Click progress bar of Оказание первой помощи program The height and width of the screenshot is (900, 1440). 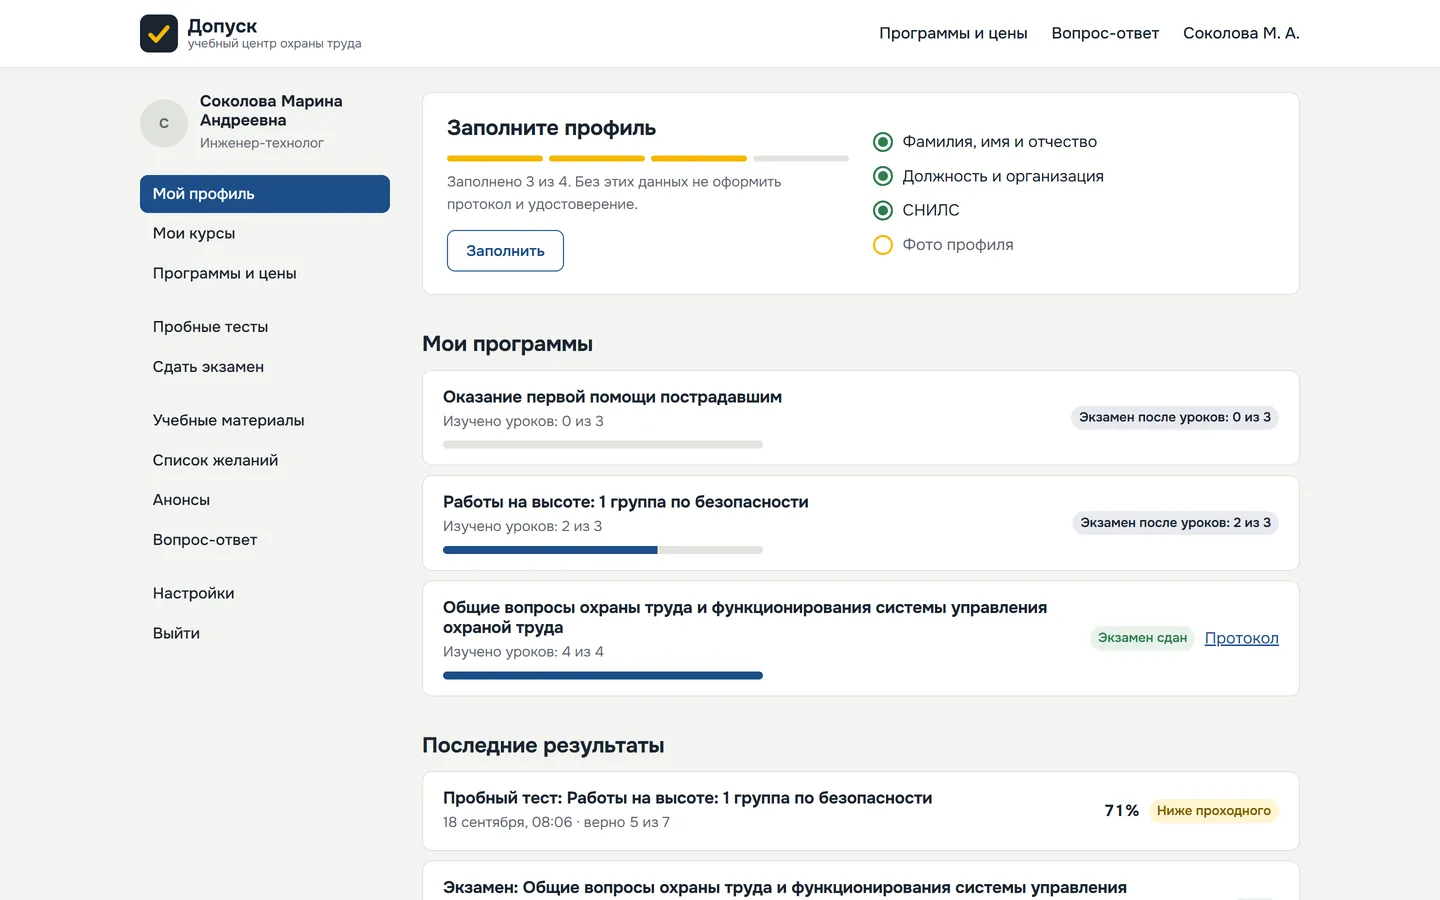tap(603, 445)
